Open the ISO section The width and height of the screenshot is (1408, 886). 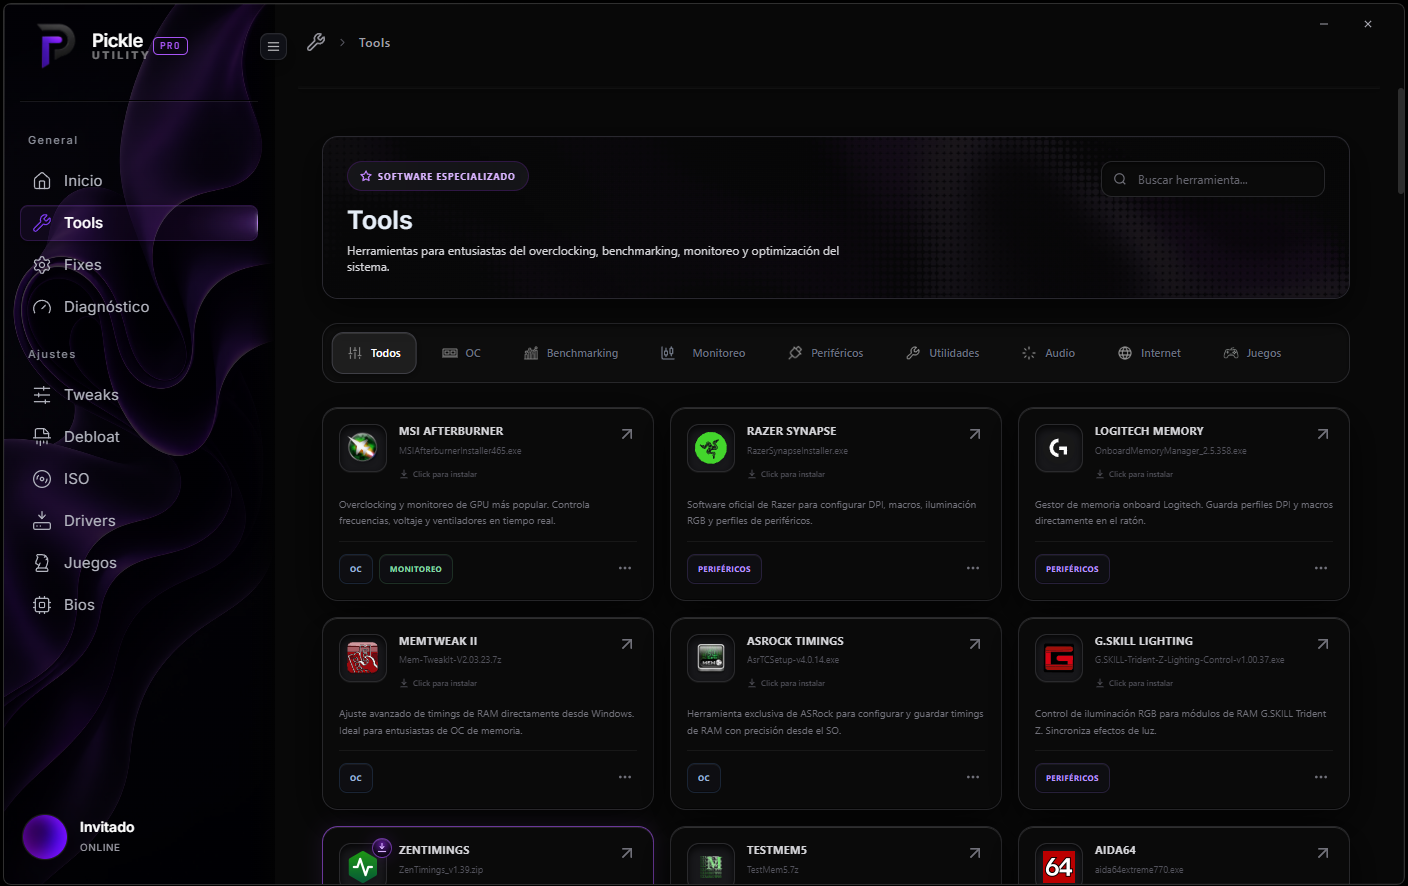(x=139, y=479)
